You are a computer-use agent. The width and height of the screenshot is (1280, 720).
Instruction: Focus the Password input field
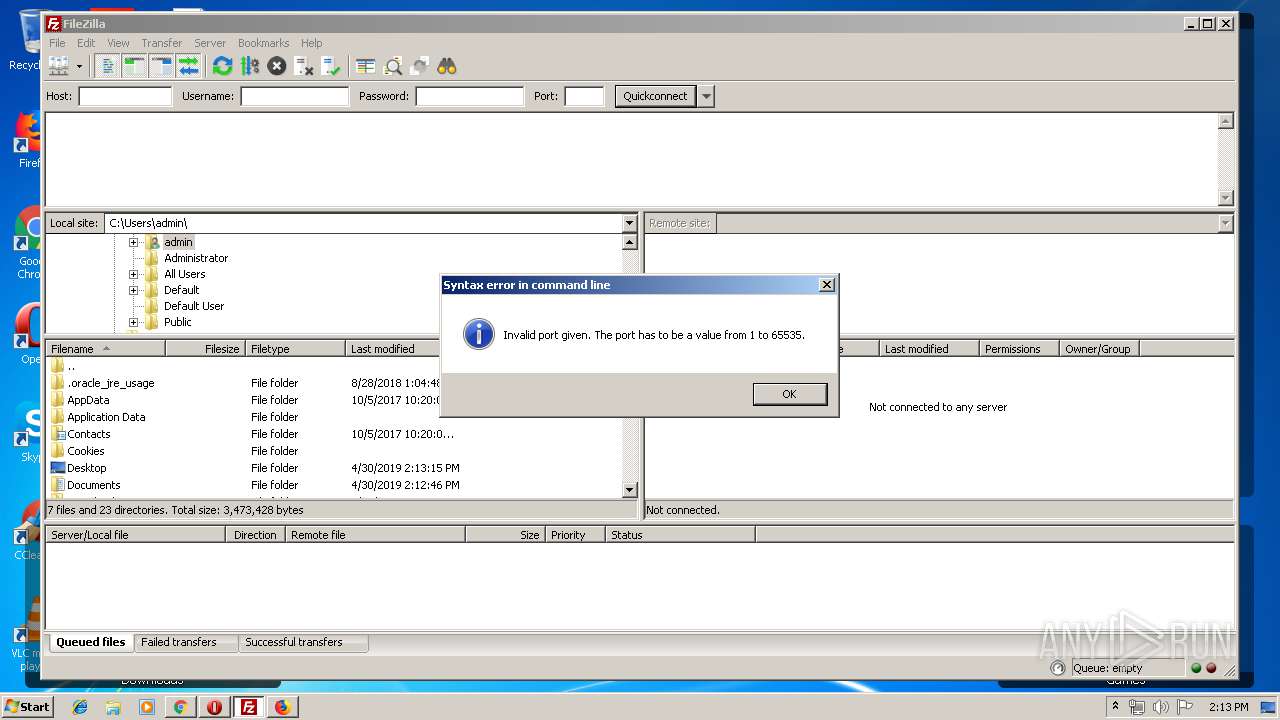click(470, 96)
